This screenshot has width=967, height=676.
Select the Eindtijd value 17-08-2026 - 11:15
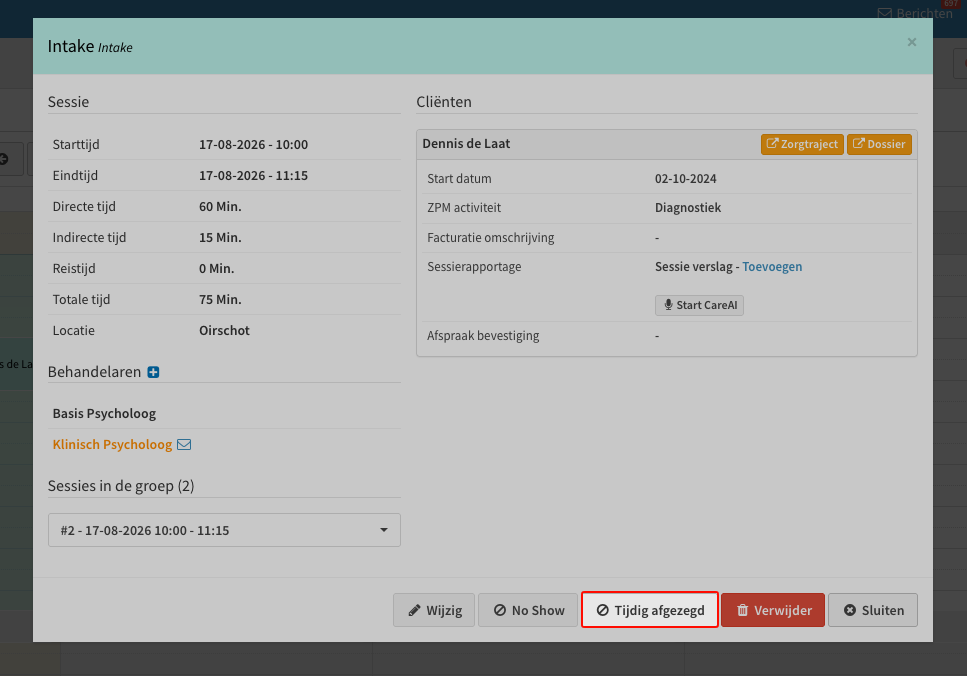point(253,175)
